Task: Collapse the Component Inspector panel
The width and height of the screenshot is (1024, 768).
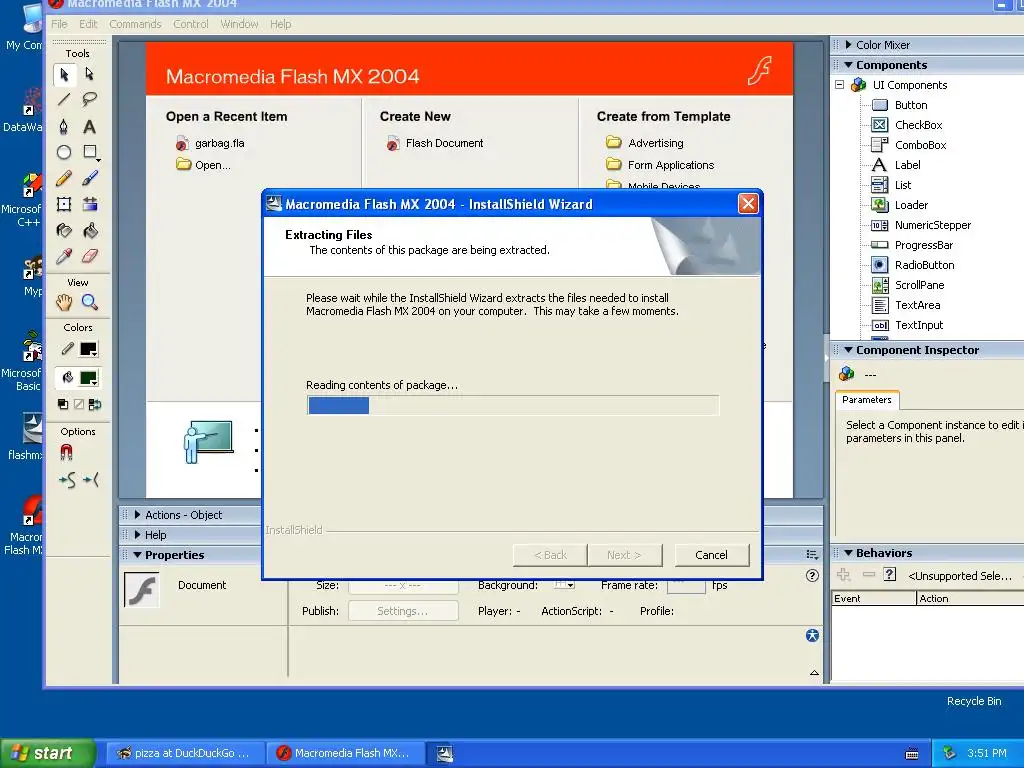Action: pyautogui.click(x=848, y=350)
